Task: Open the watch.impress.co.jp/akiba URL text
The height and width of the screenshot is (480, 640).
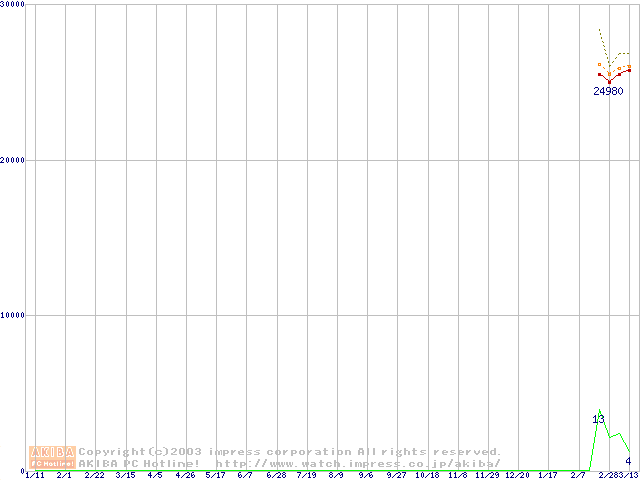Action: click(x=357, y=464)
